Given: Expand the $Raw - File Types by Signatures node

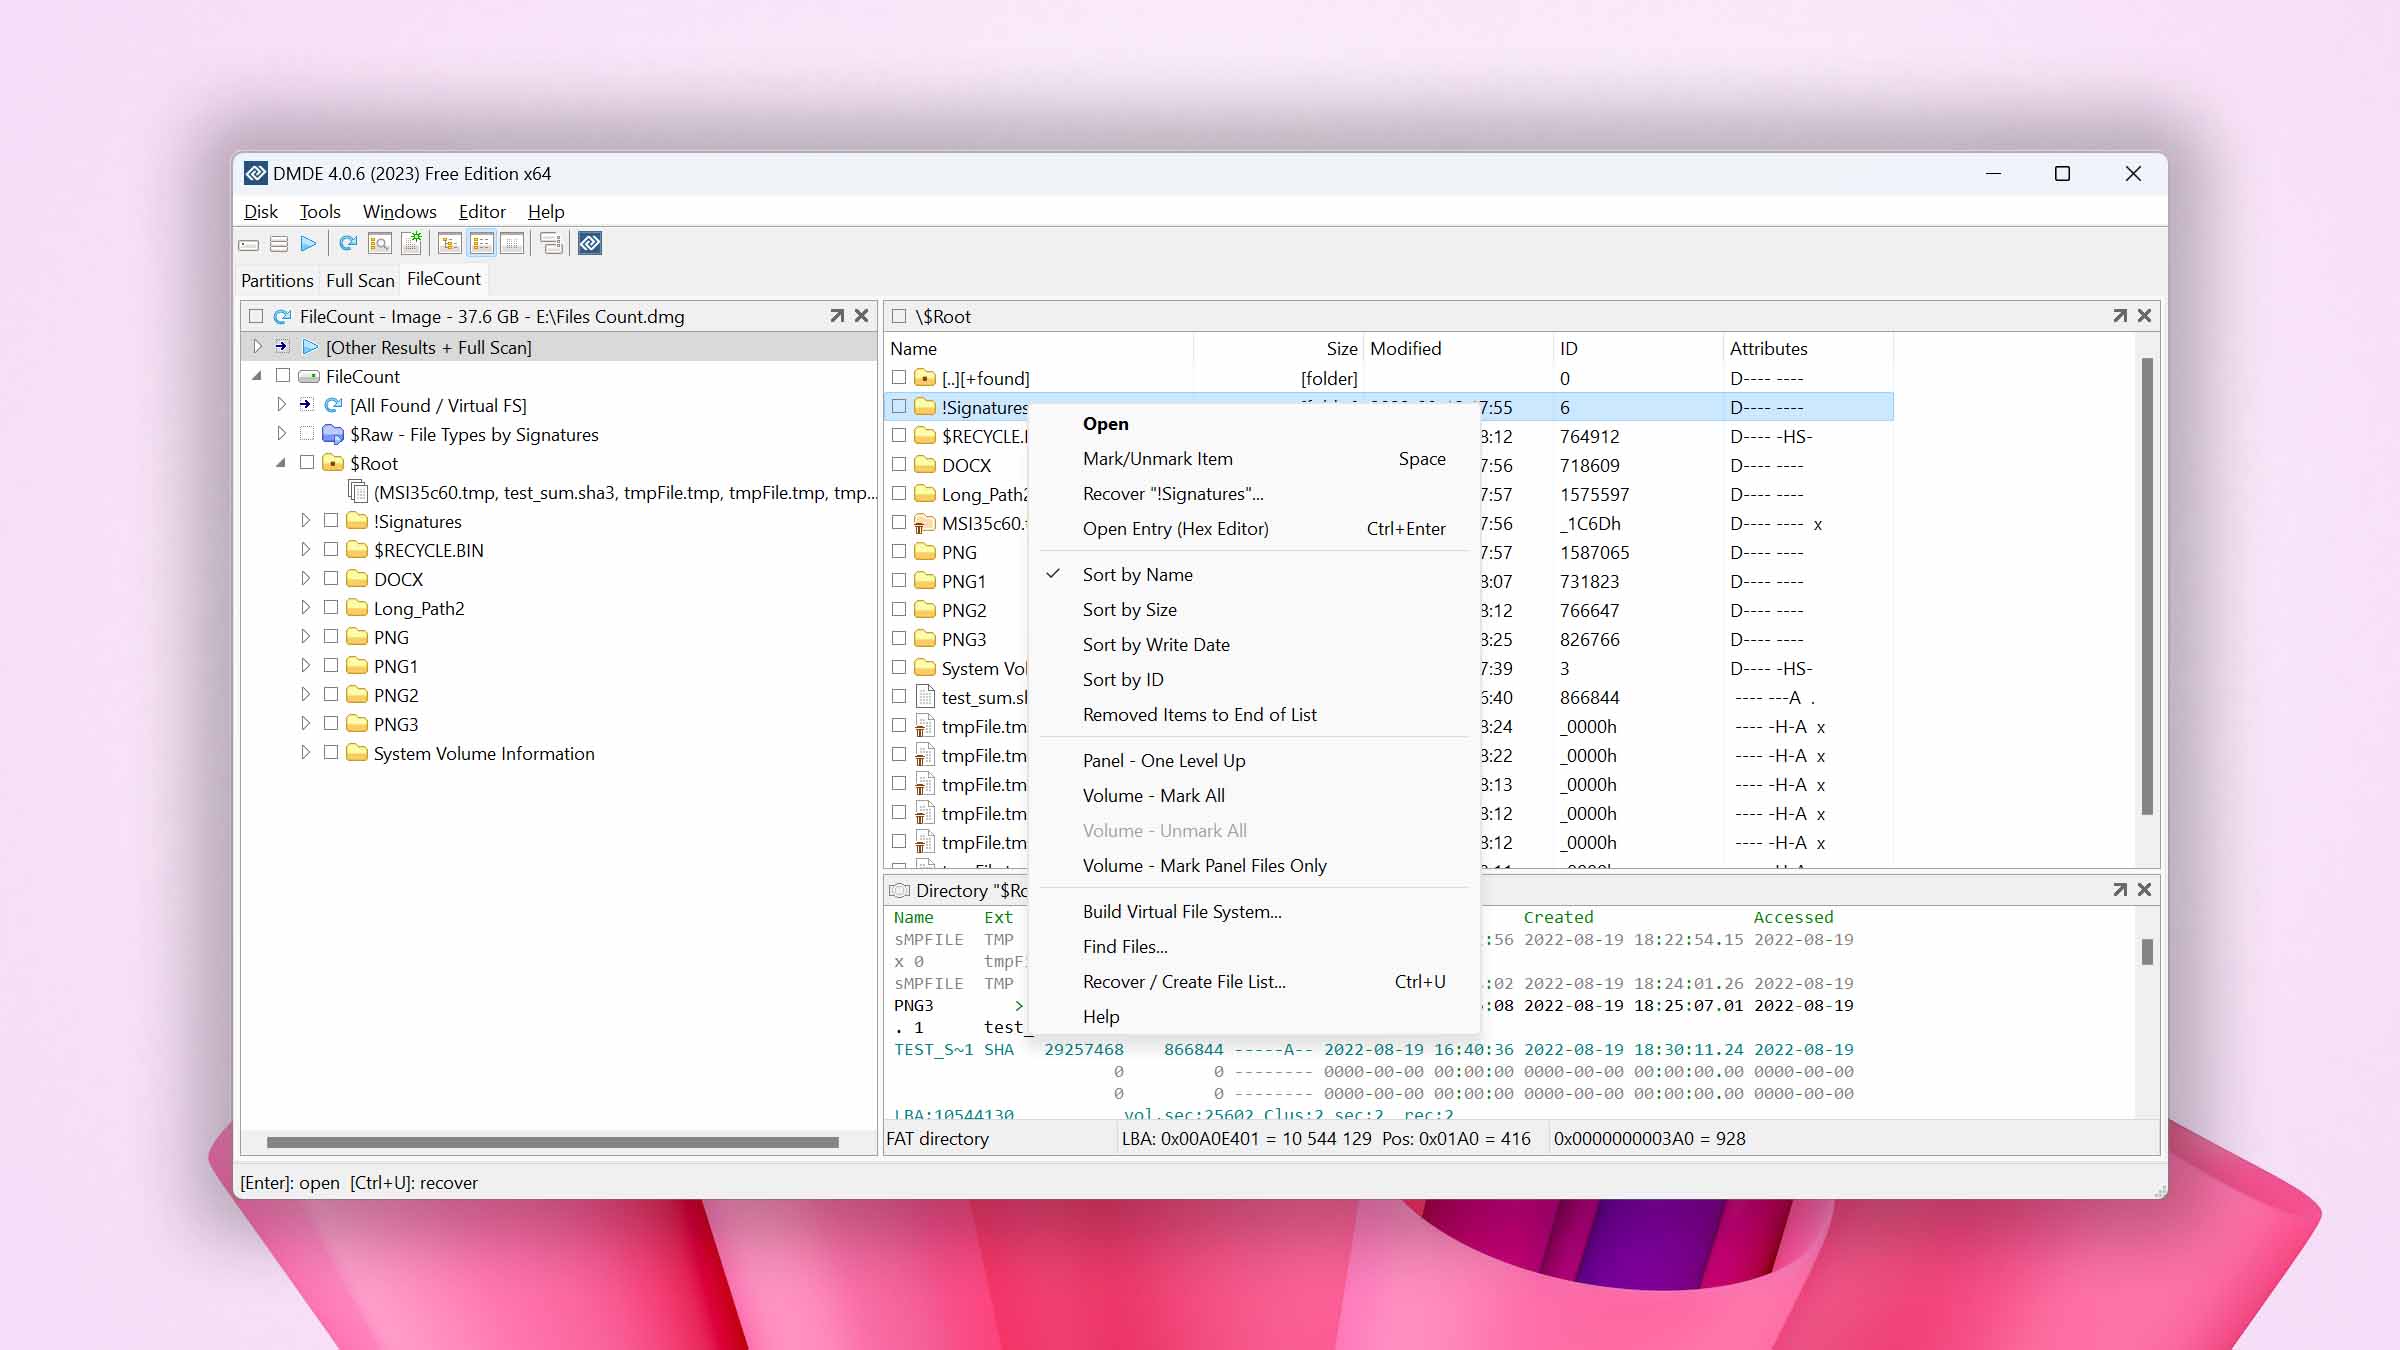Looking at the screenshot, I should [282, 434].
